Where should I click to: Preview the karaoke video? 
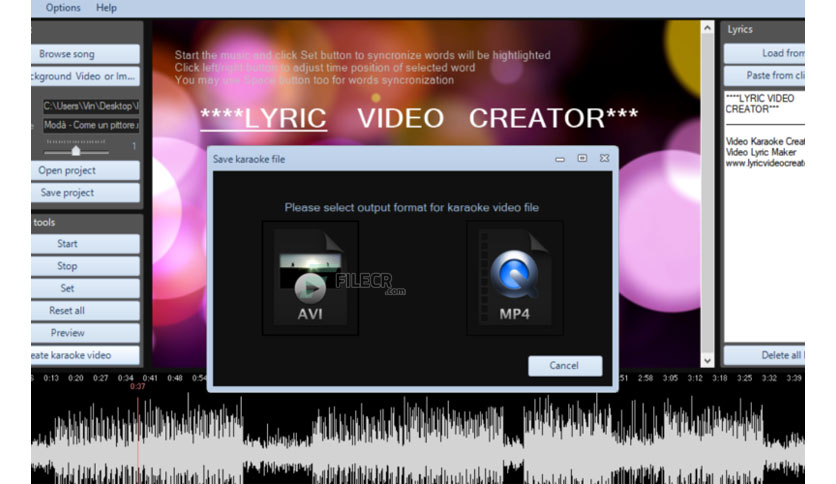tap(85, 333)
